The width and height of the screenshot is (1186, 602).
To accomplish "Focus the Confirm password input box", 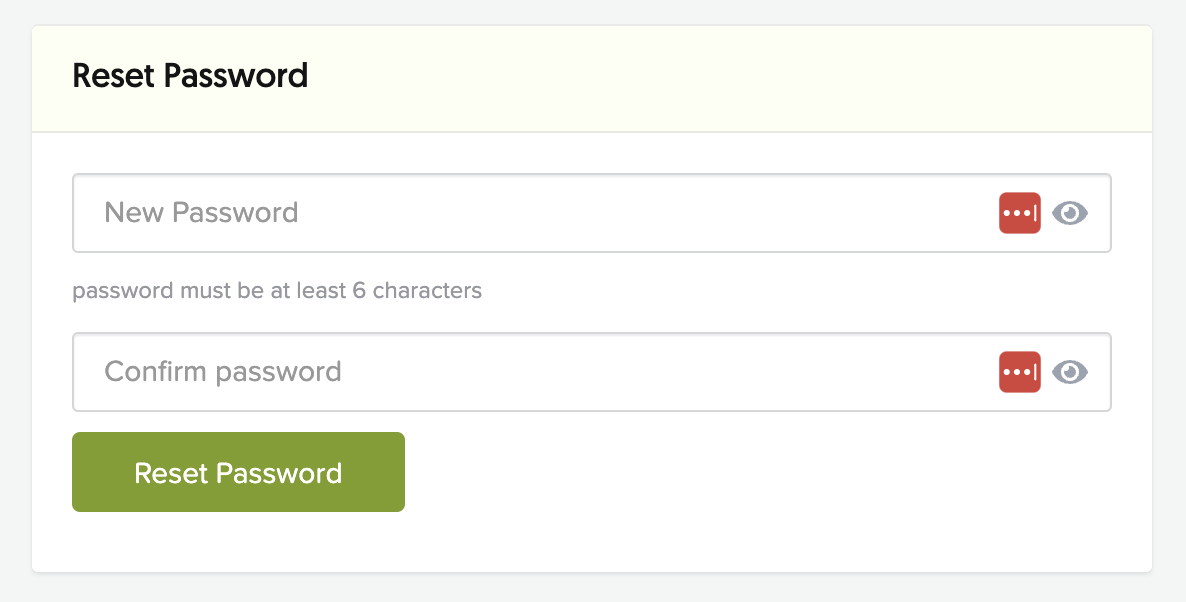I will point(591,372).
